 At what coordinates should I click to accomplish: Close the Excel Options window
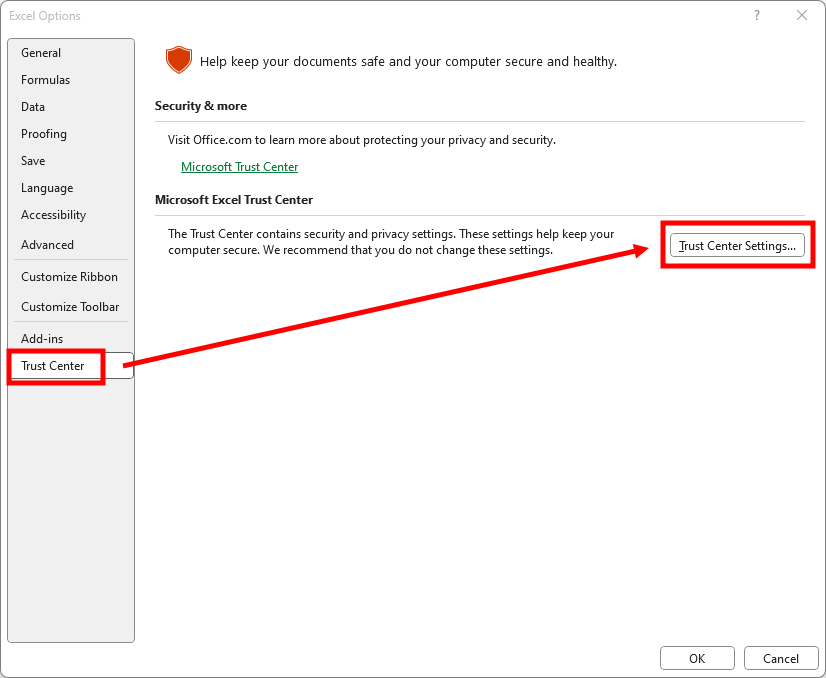click(802, 15)
